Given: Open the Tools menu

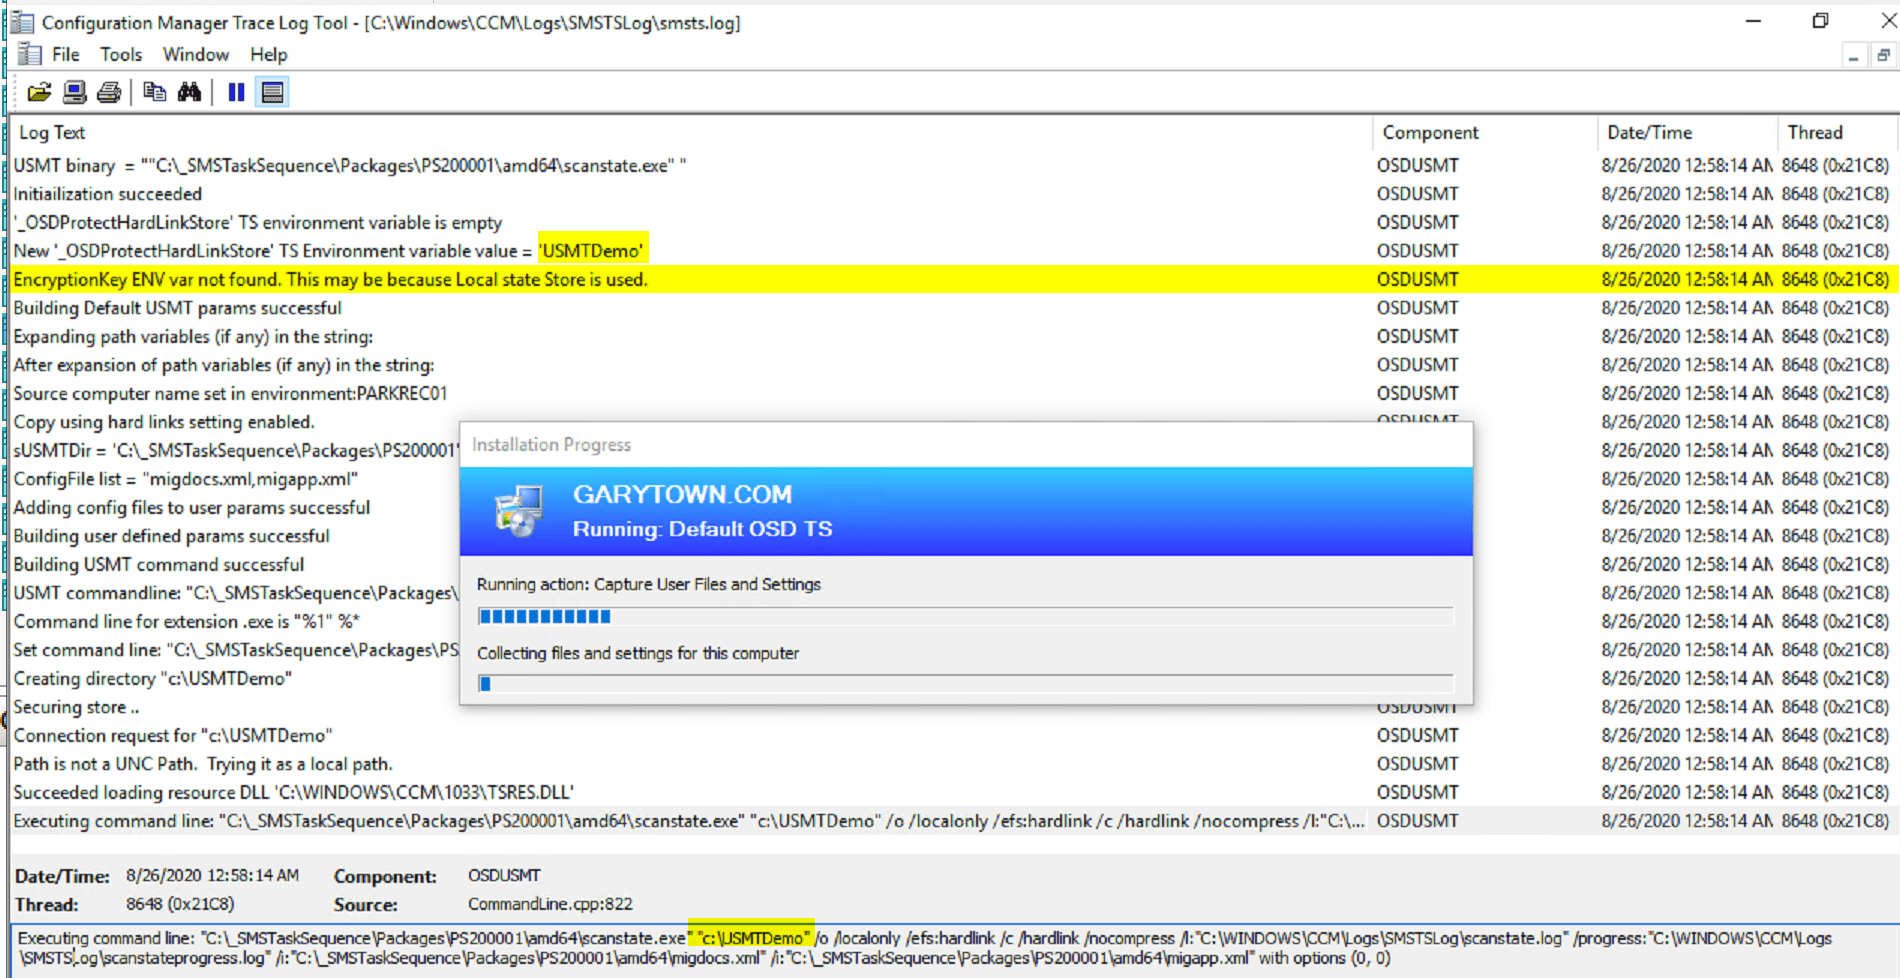Looking at the screenshot, I should pyautogui.click(x=120, y=55).
